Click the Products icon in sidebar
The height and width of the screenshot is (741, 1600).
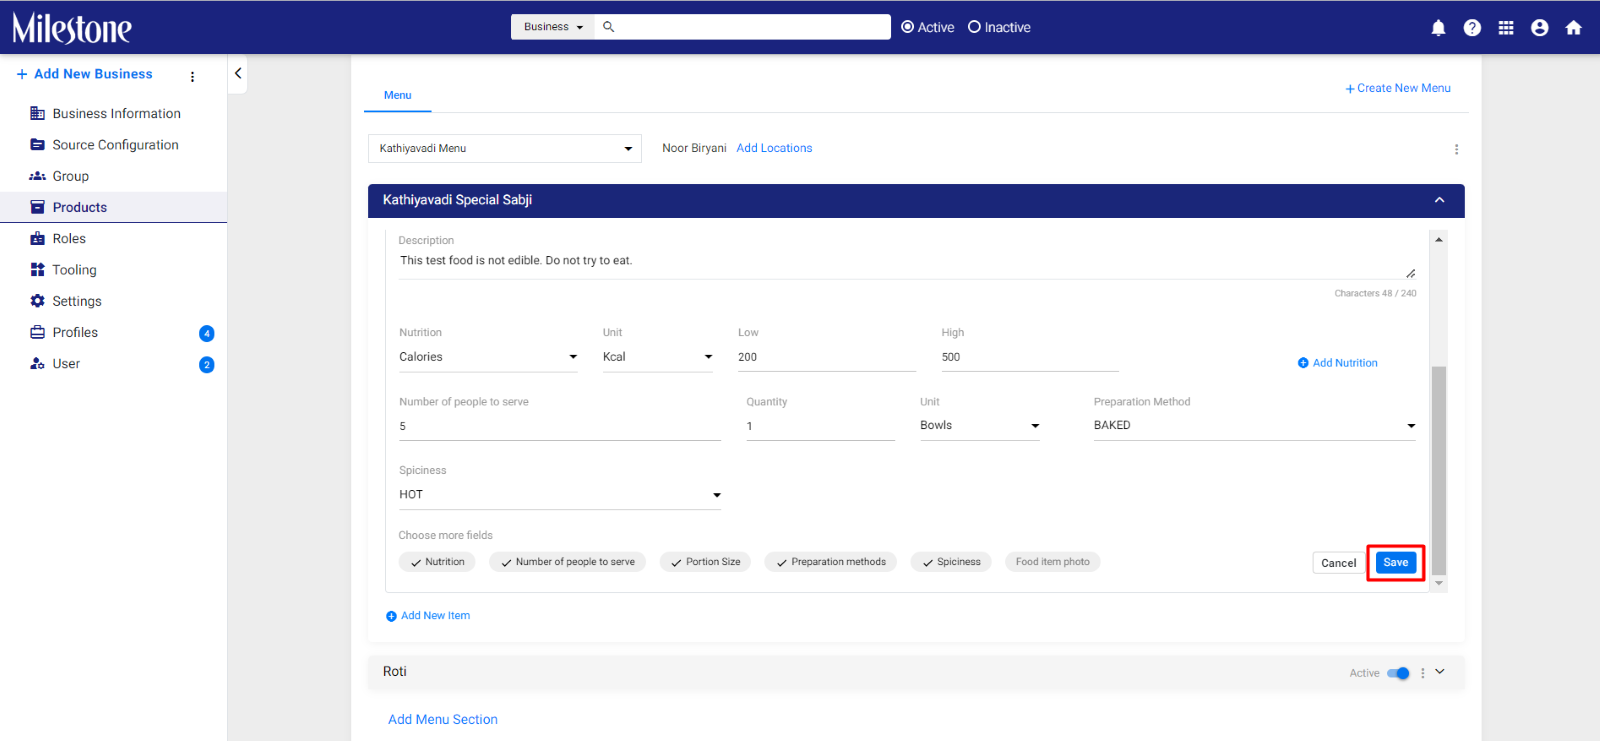37,207
